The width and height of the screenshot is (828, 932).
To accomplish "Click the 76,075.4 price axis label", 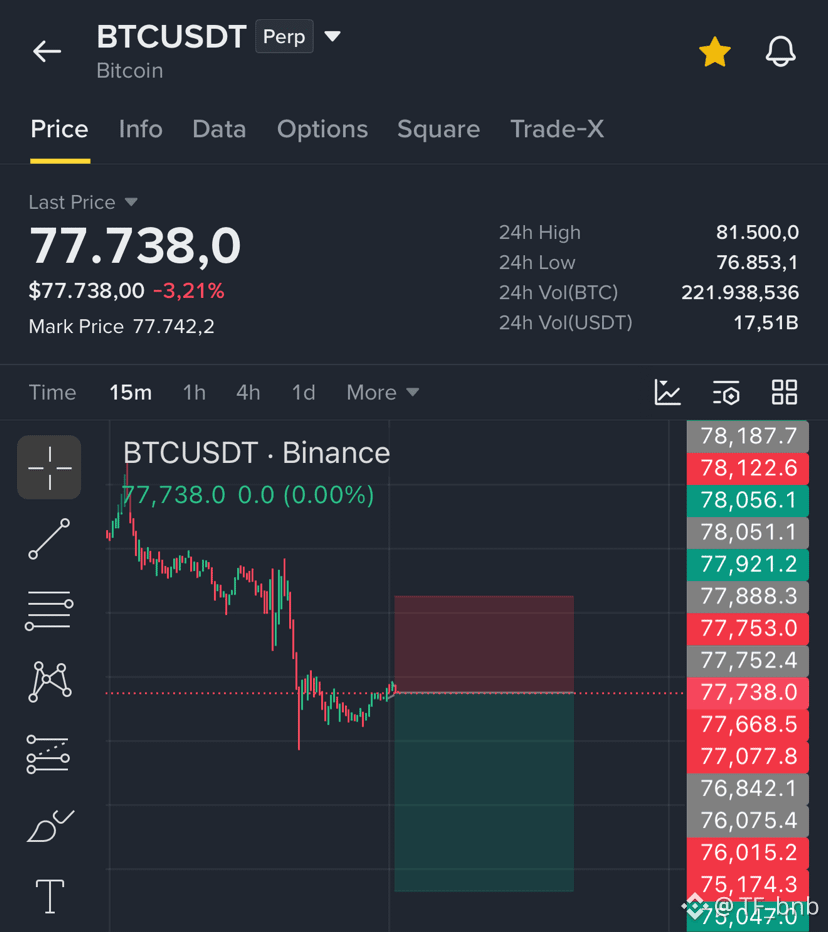I will pos(748,821).
